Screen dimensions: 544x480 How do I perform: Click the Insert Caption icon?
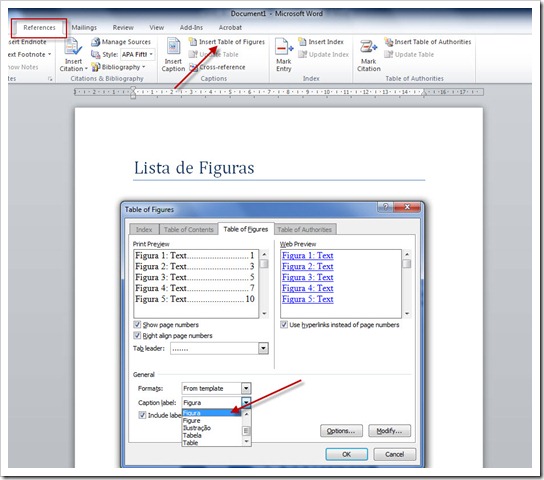point(173,47)
